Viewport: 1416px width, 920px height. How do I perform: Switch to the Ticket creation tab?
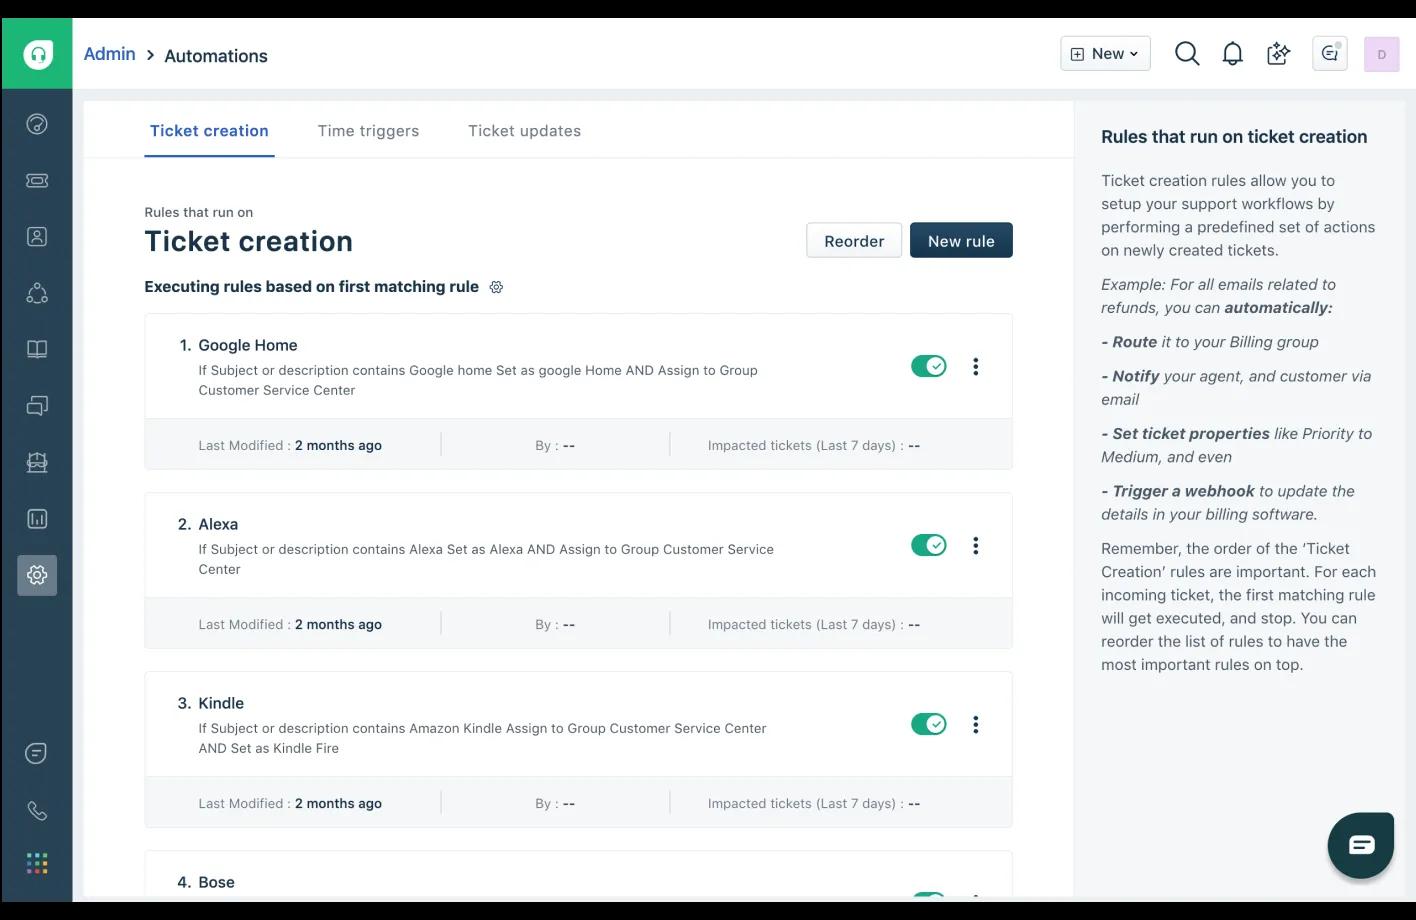pyautogui.click(x=209, y=131)
